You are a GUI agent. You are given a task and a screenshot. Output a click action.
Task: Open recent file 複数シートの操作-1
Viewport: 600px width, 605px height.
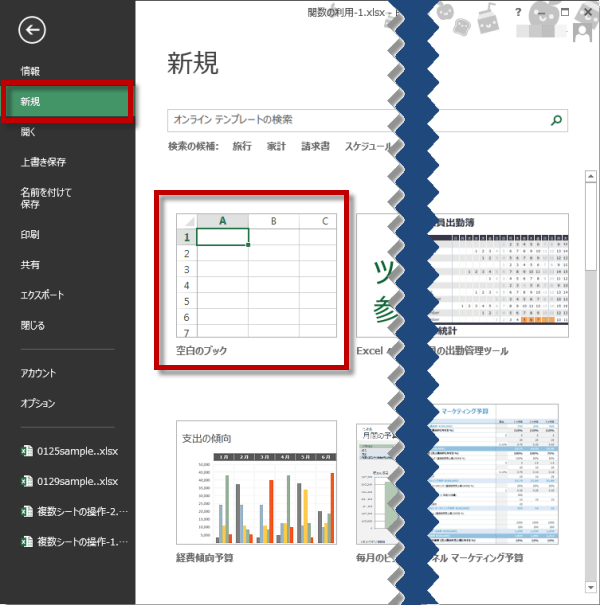[82, 542]
